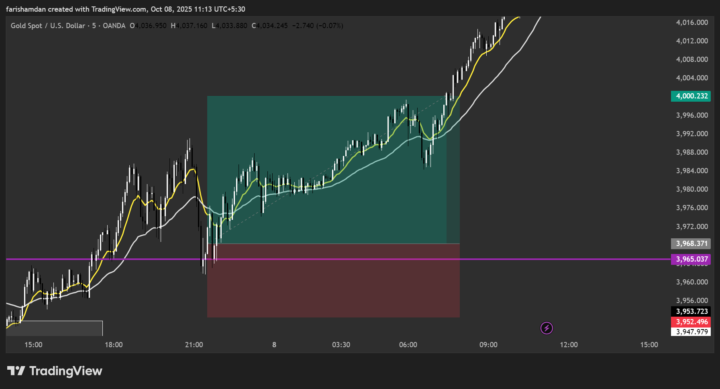Click the 3,984.000 price axis label
The image size is (720, 389).
[692, 170]
